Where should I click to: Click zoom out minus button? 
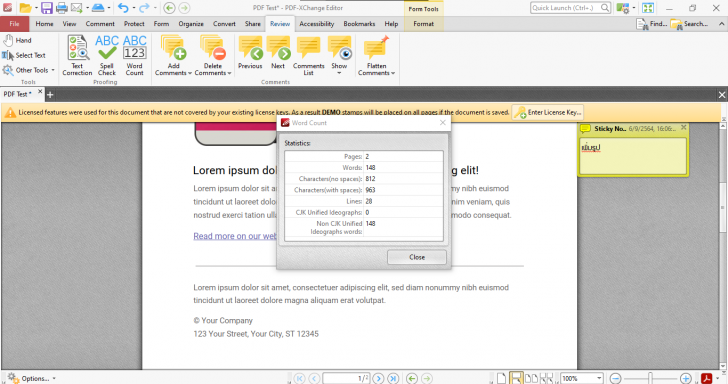click(616, 378)
